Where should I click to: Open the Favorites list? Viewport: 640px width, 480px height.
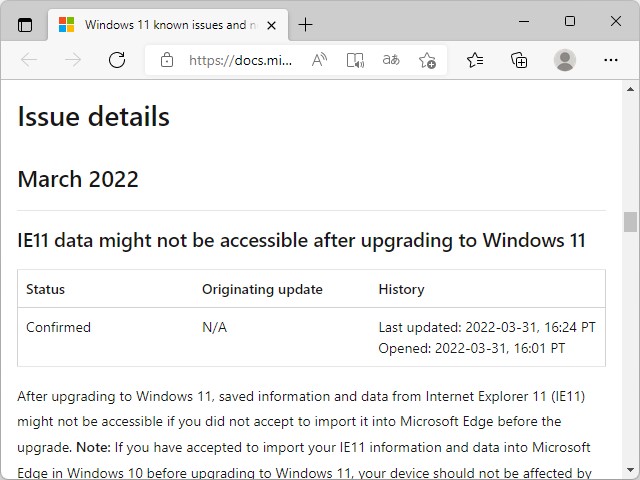pyautogui.click(x=475, y=60)
